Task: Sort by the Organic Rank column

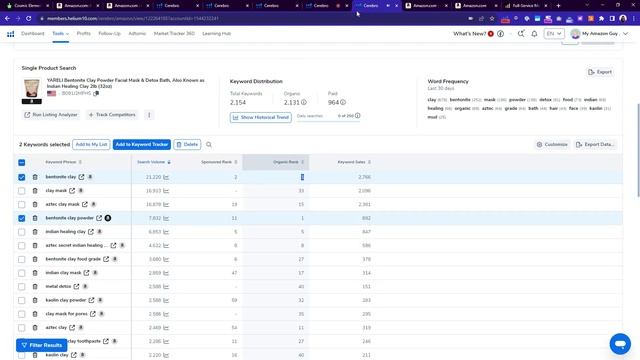Action: click(289, 162)
